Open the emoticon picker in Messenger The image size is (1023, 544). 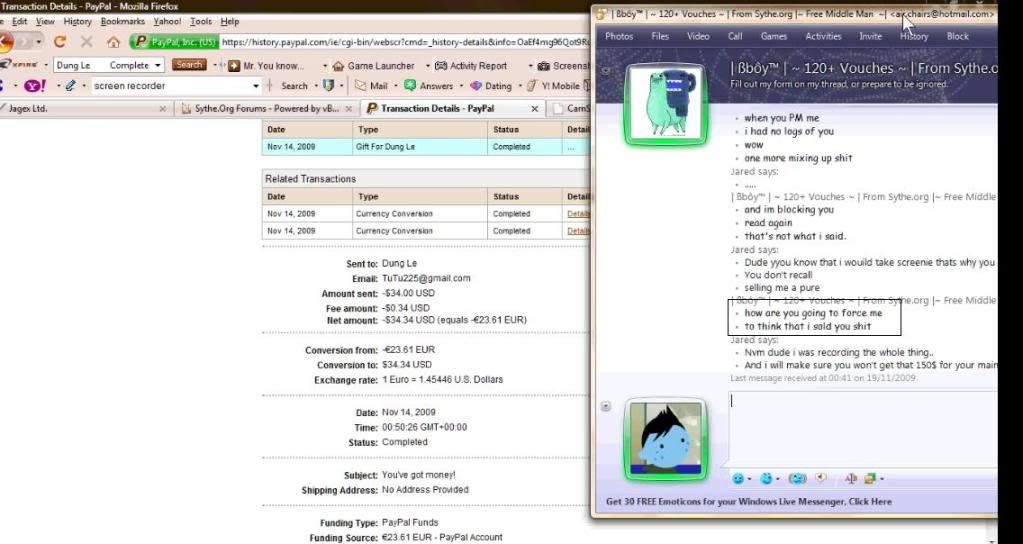(738, 479)
